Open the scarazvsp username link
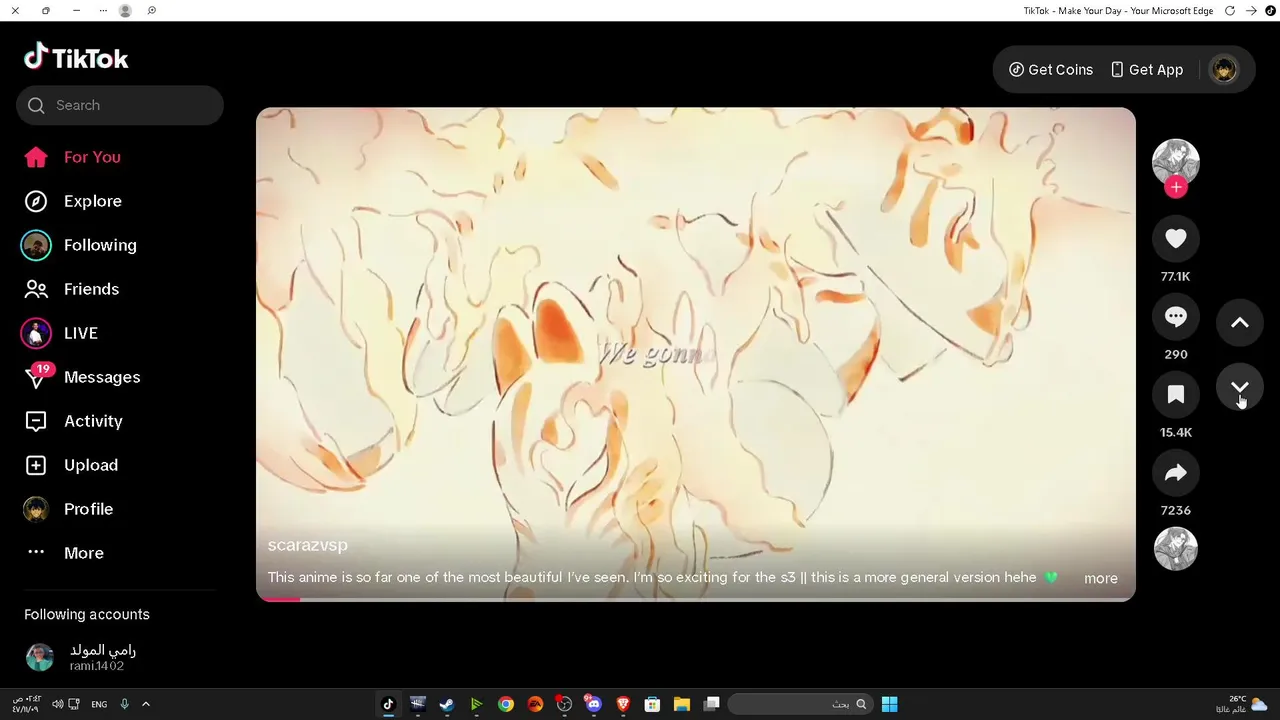1280x720 pixels. [x=308, y=545]
